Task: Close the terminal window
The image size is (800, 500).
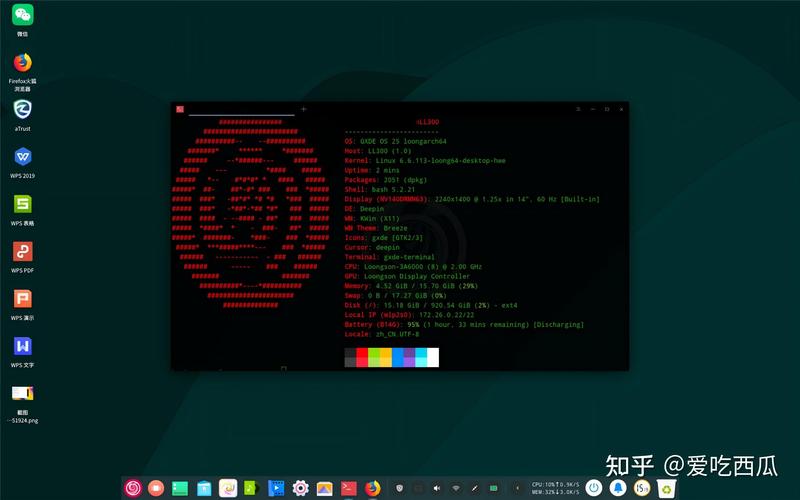Action: click(621, 109)
